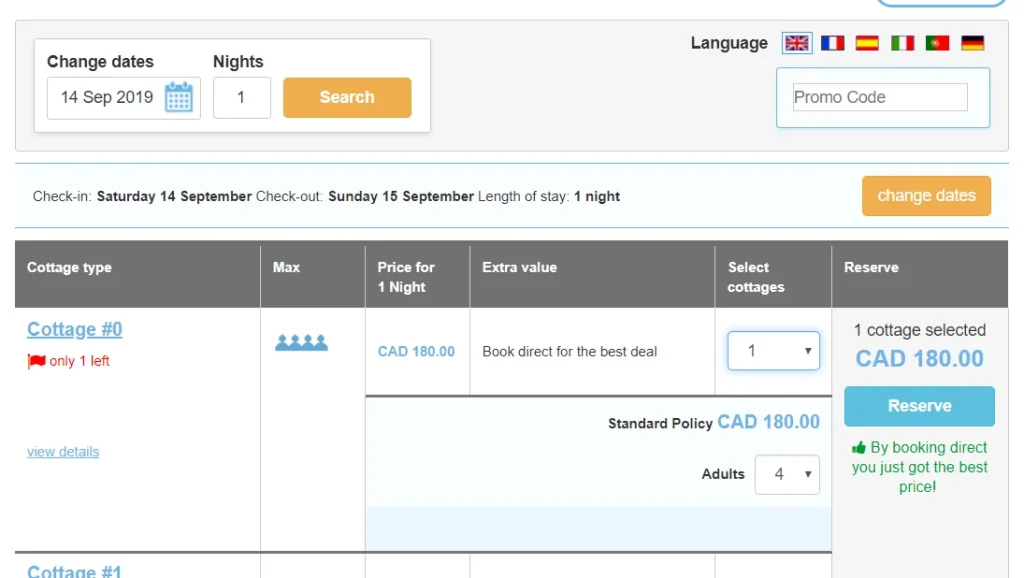The height and width of the screenshot is (578, 1024).
Task: Click the Search button
Action: pos(347,97)
